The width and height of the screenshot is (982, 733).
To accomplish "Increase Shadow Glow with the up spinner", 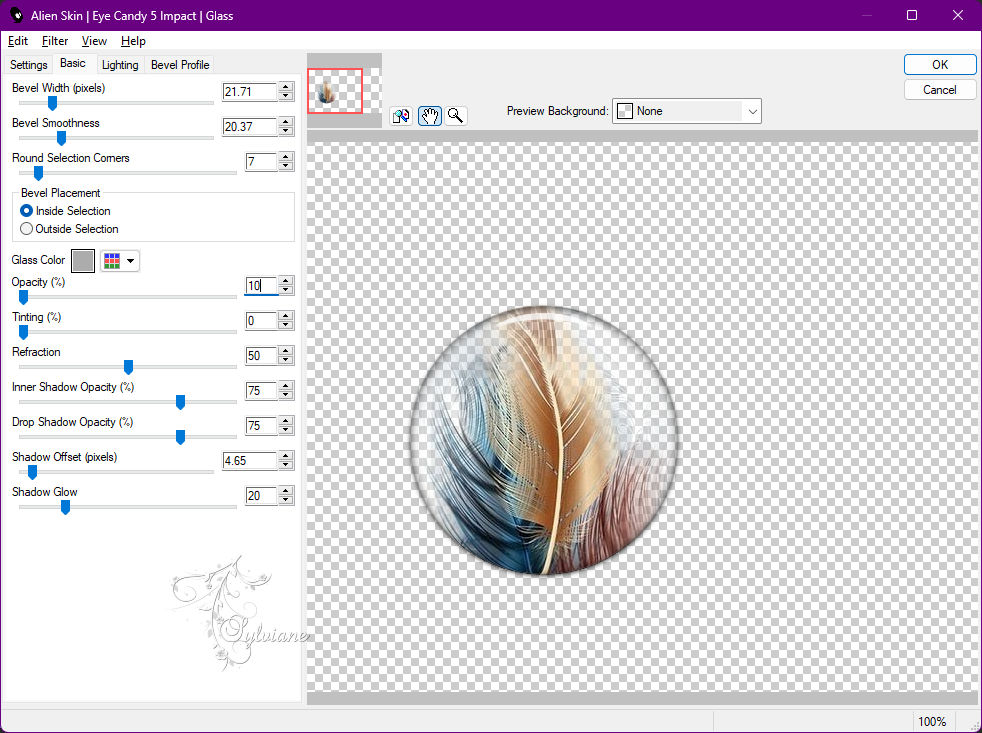I will point(286,492).
